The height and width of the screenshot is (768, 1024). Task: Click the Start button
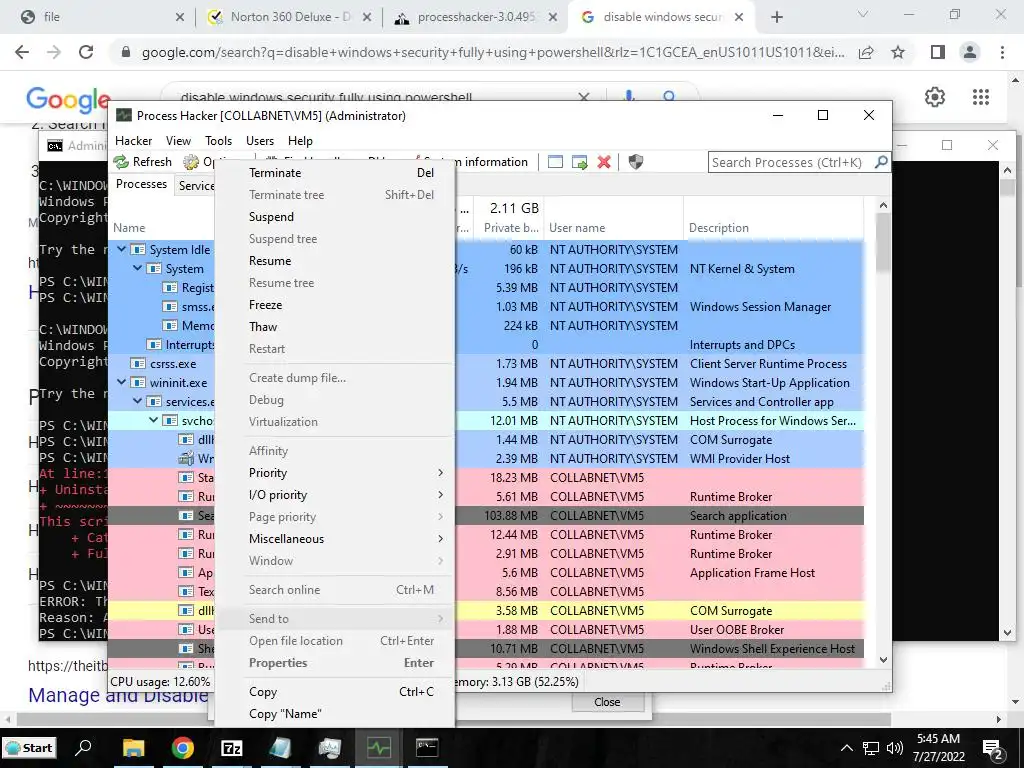[x=29, y=748]
